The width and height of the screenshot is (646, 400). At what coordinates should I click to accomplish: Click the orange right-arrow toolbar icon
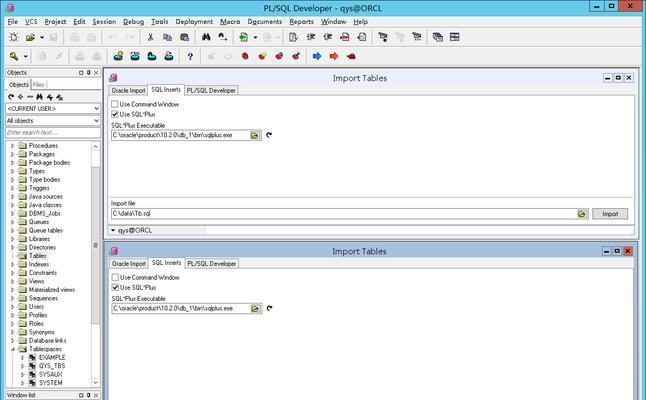tap(334, 56)
